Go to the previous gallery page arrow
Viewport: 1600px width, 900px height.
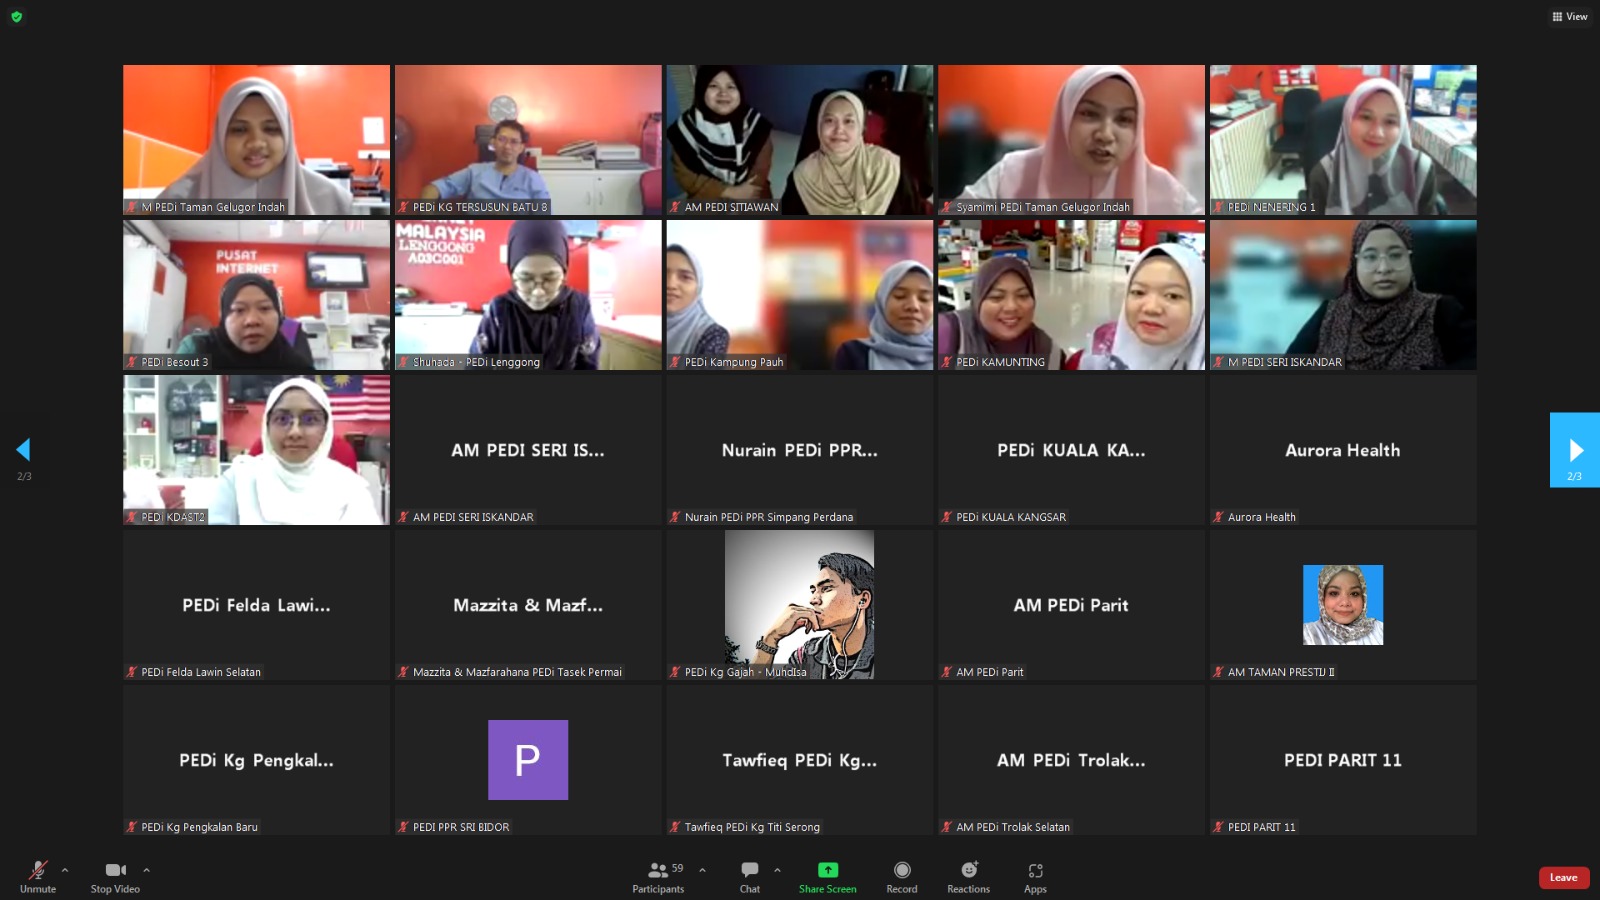[24, 449]
